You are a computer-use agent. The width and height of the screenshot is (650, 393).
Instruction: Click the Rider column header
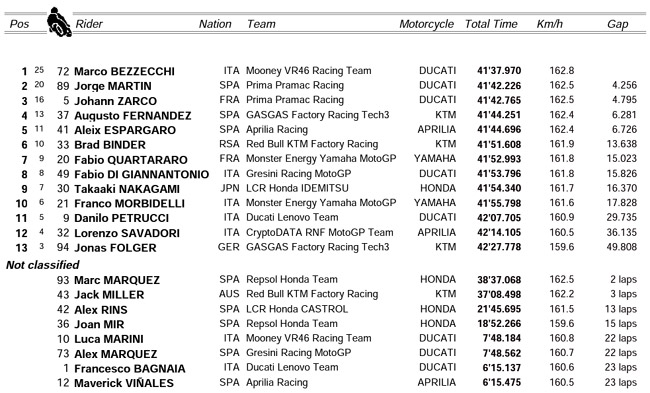click(x=89, y=24)
